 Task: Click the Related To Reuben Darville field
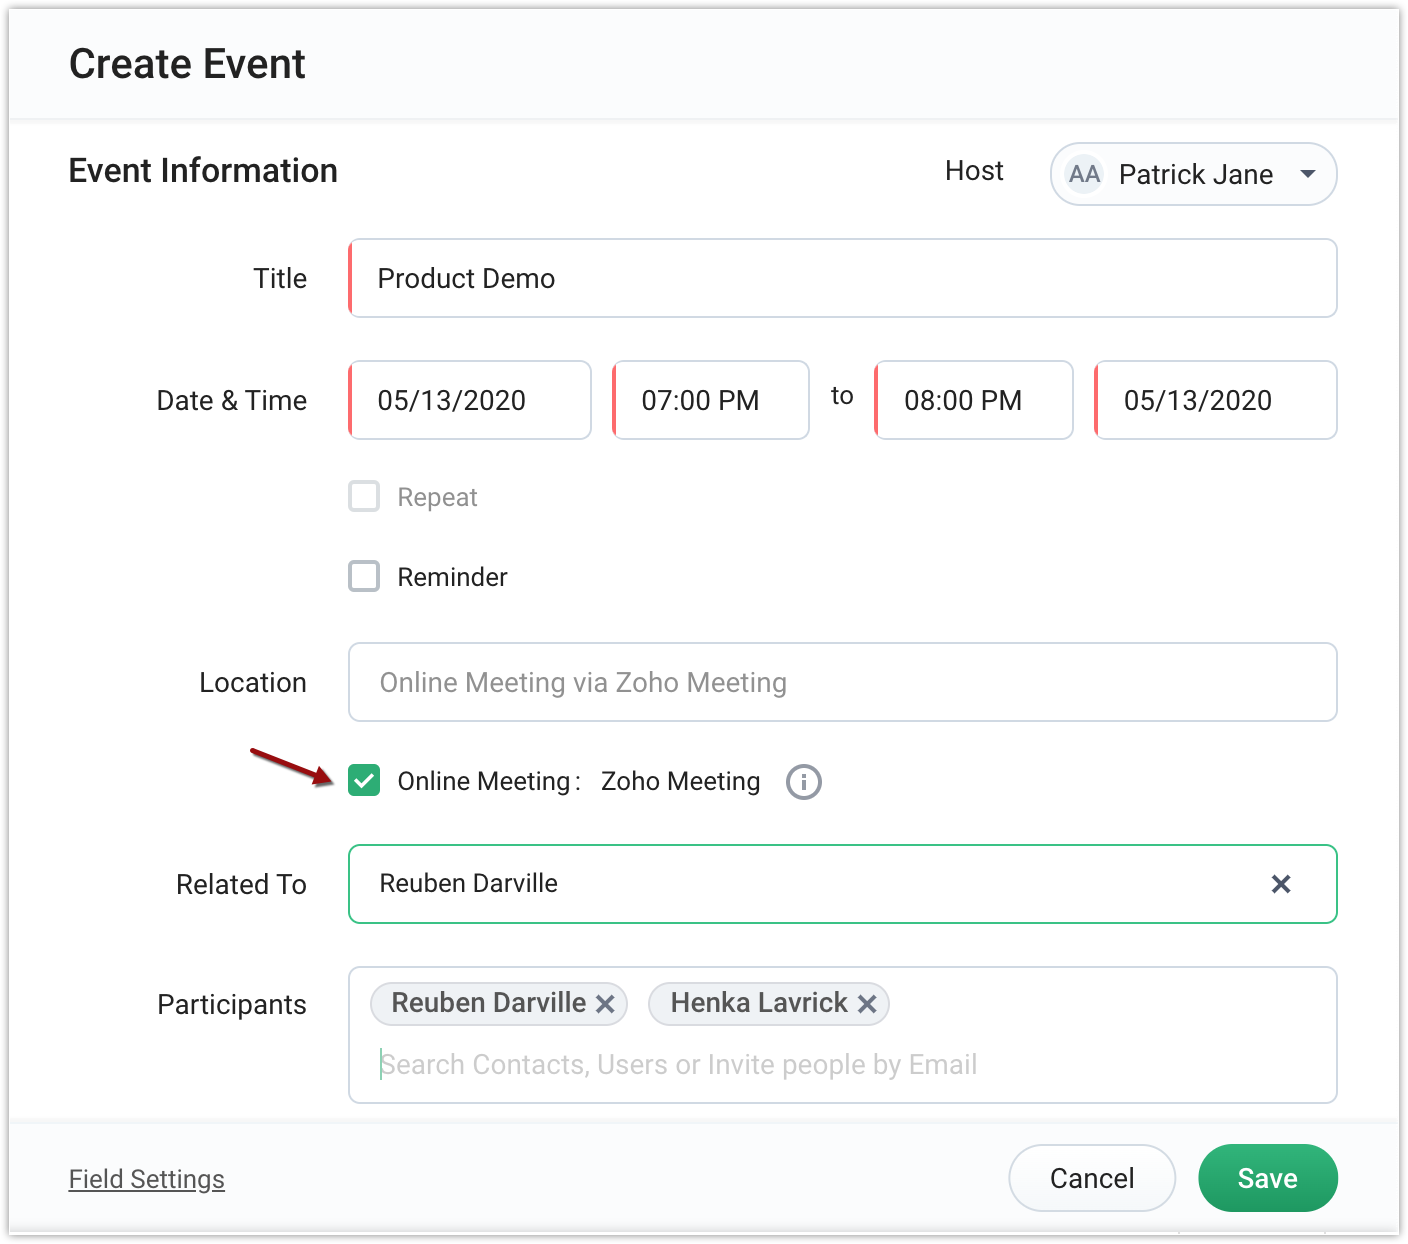pyautogui.click(x=800, y=884)
